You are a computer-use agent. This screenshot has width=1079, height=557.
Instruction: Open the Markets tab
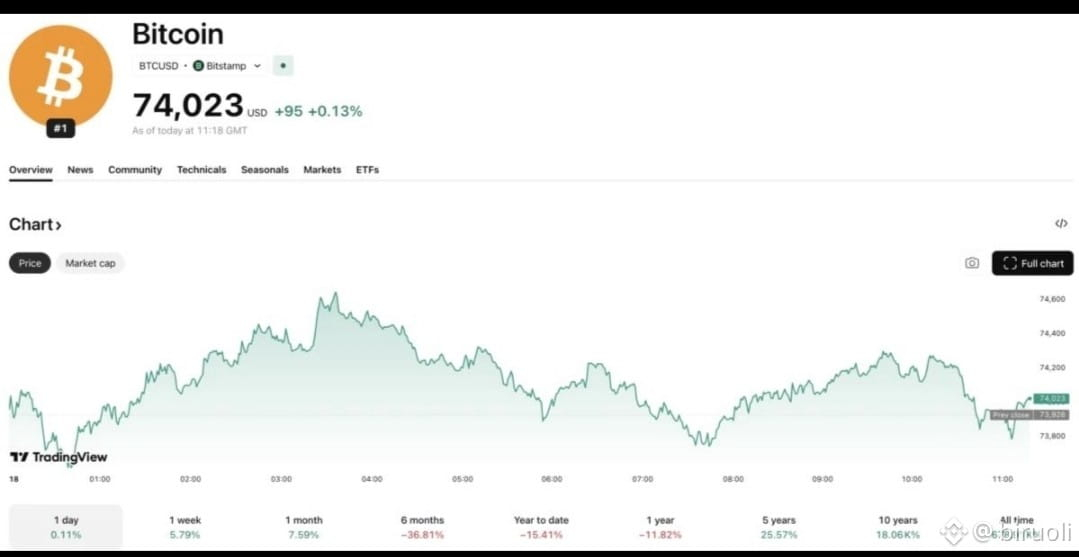tap(322, 169)
